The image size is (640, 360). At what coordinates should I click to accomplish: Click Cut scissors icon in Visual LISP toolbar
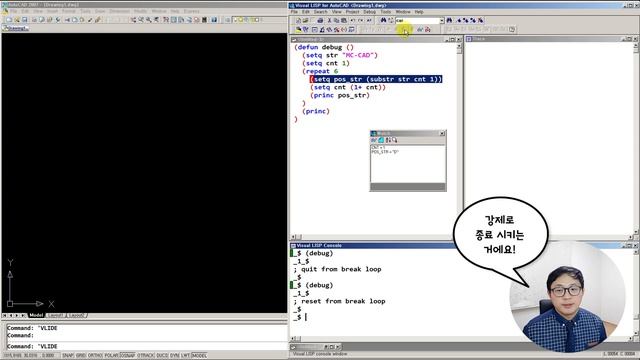329,20
